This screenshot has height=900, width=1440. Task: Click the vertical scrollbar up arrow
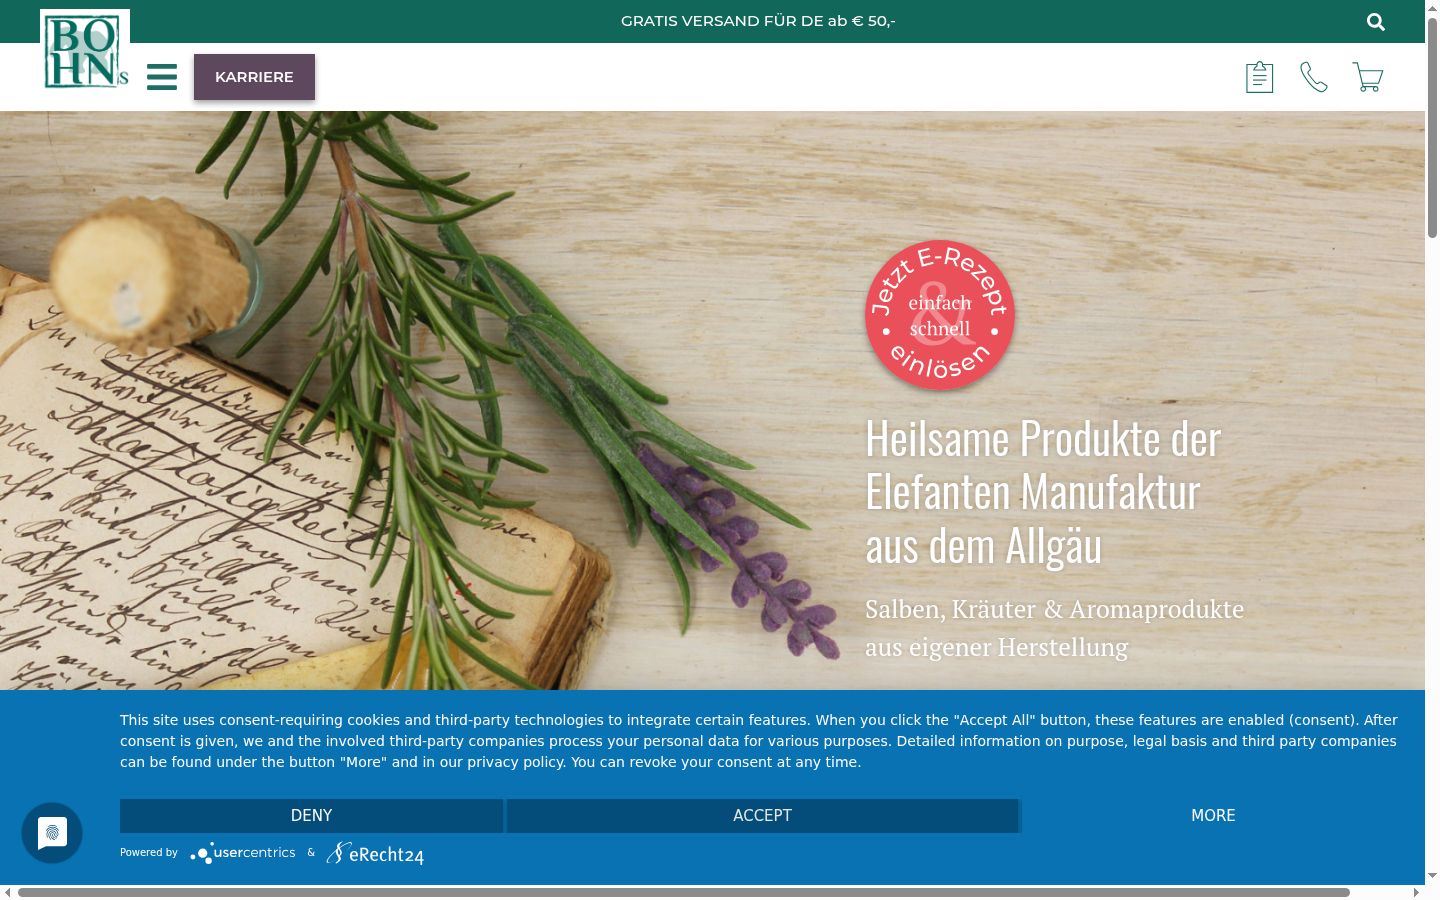tap(1432, 7)
